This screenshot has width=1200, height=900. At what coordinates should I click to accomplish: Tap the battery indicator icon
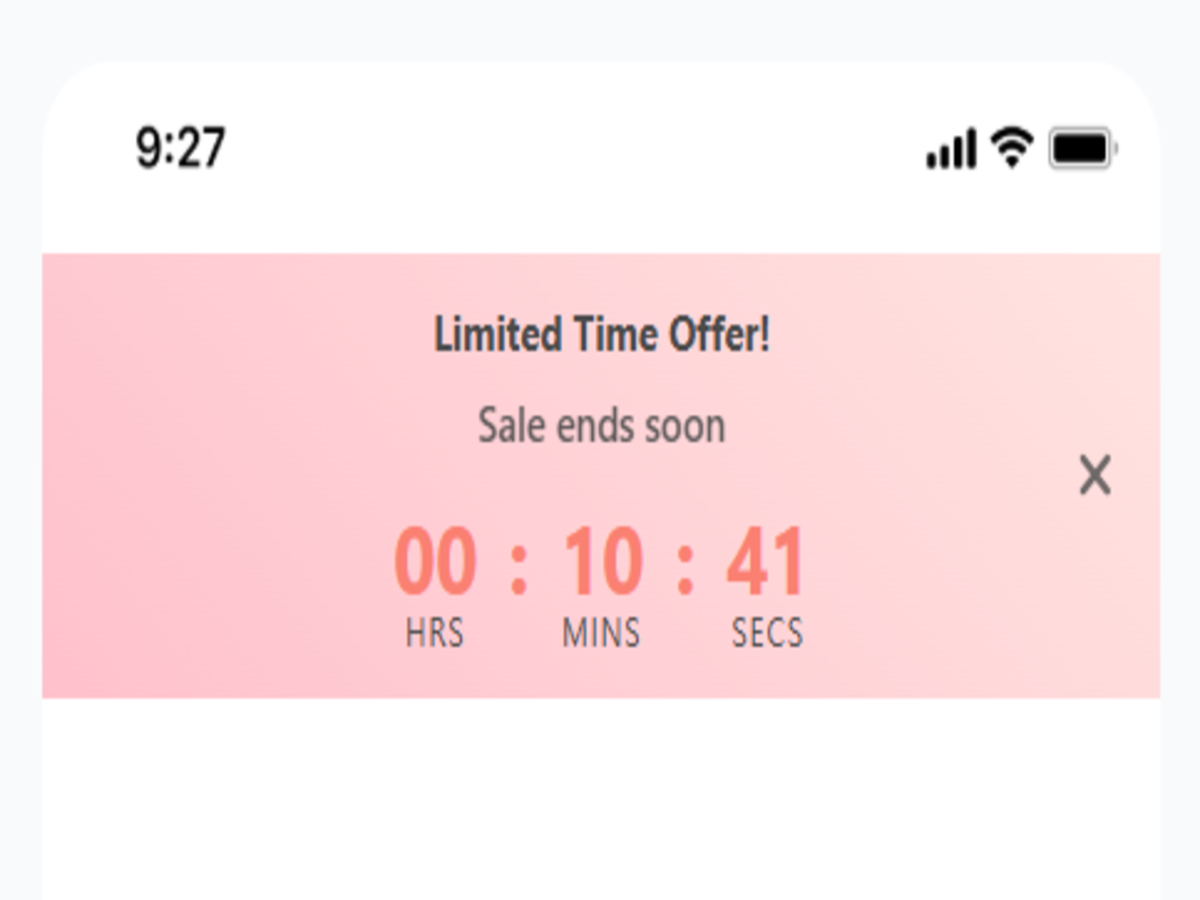[x=1082, y=149]
